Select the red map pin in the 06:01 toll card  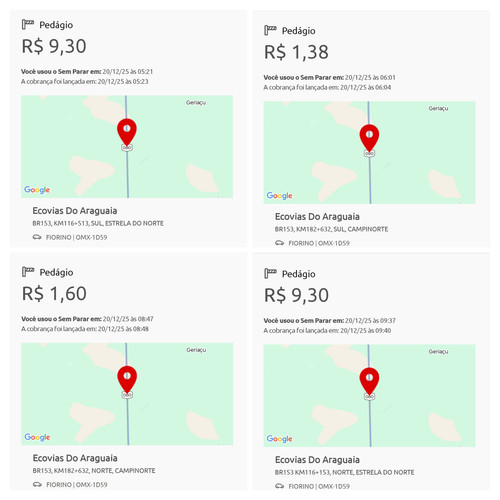point(369,138)
